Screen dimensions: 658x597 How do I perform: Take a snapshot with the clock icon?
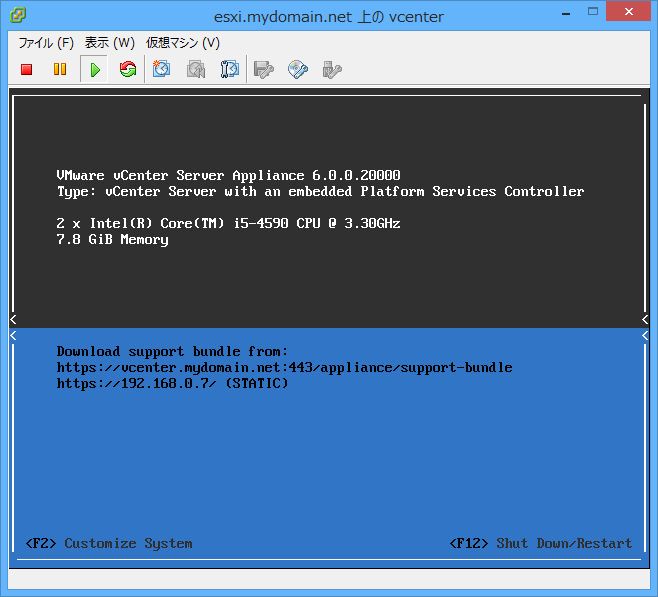162,69
